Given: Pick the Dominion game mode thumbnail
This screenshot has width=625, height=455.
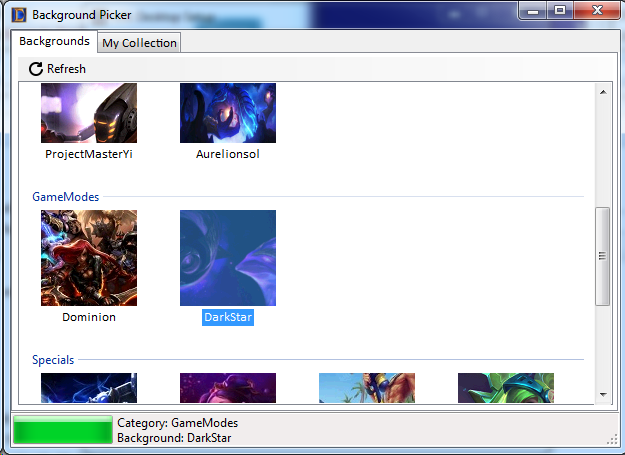Looking at the screenshot, I should pos(89,258).
